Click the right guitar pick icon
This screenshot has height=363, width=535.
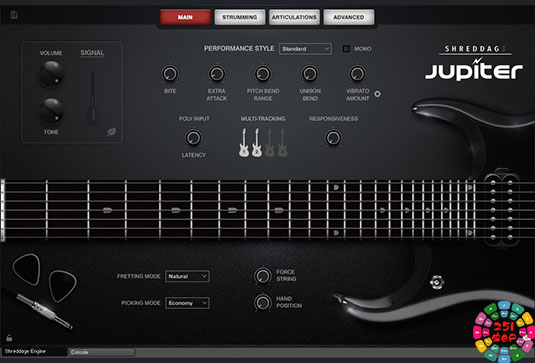[x=62, y=286]
